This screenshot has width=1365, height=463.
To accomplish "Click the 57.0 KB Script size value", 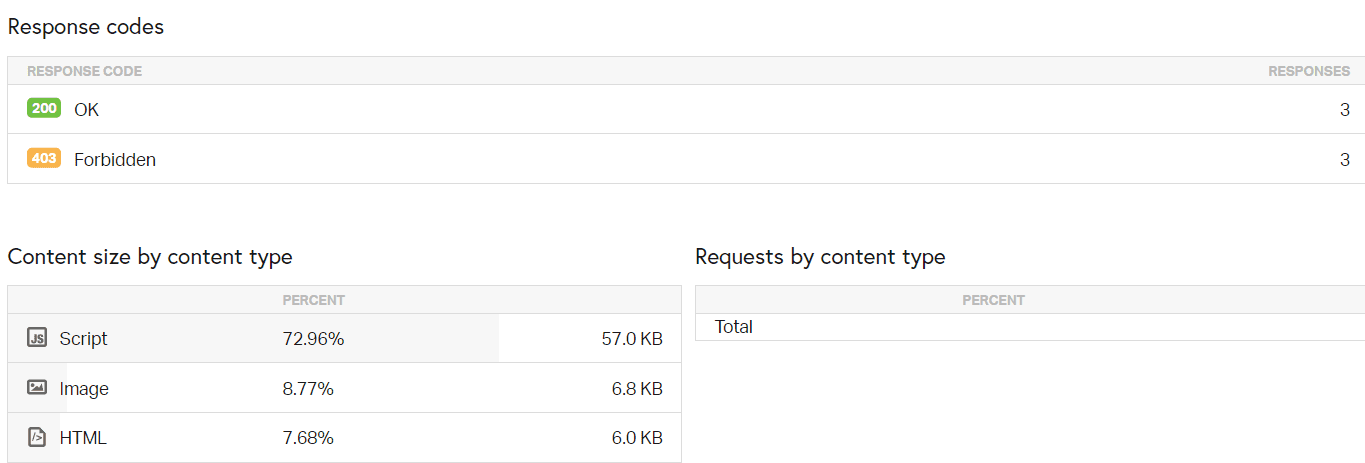I will coord(631,339).
